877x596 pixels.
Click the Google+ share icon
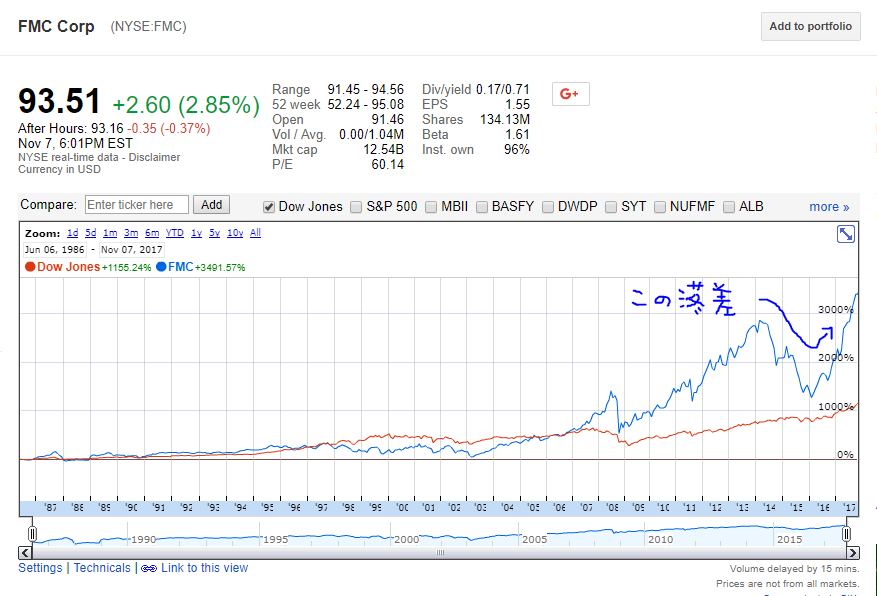pos(570,94)
